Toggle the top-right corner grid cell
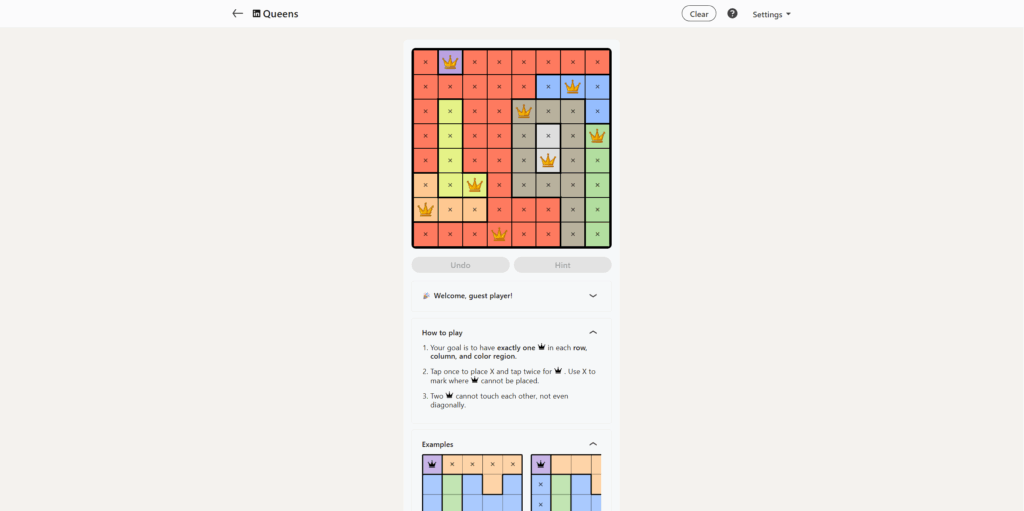This screenshot has height=511, width=1024. coord(597,62)
